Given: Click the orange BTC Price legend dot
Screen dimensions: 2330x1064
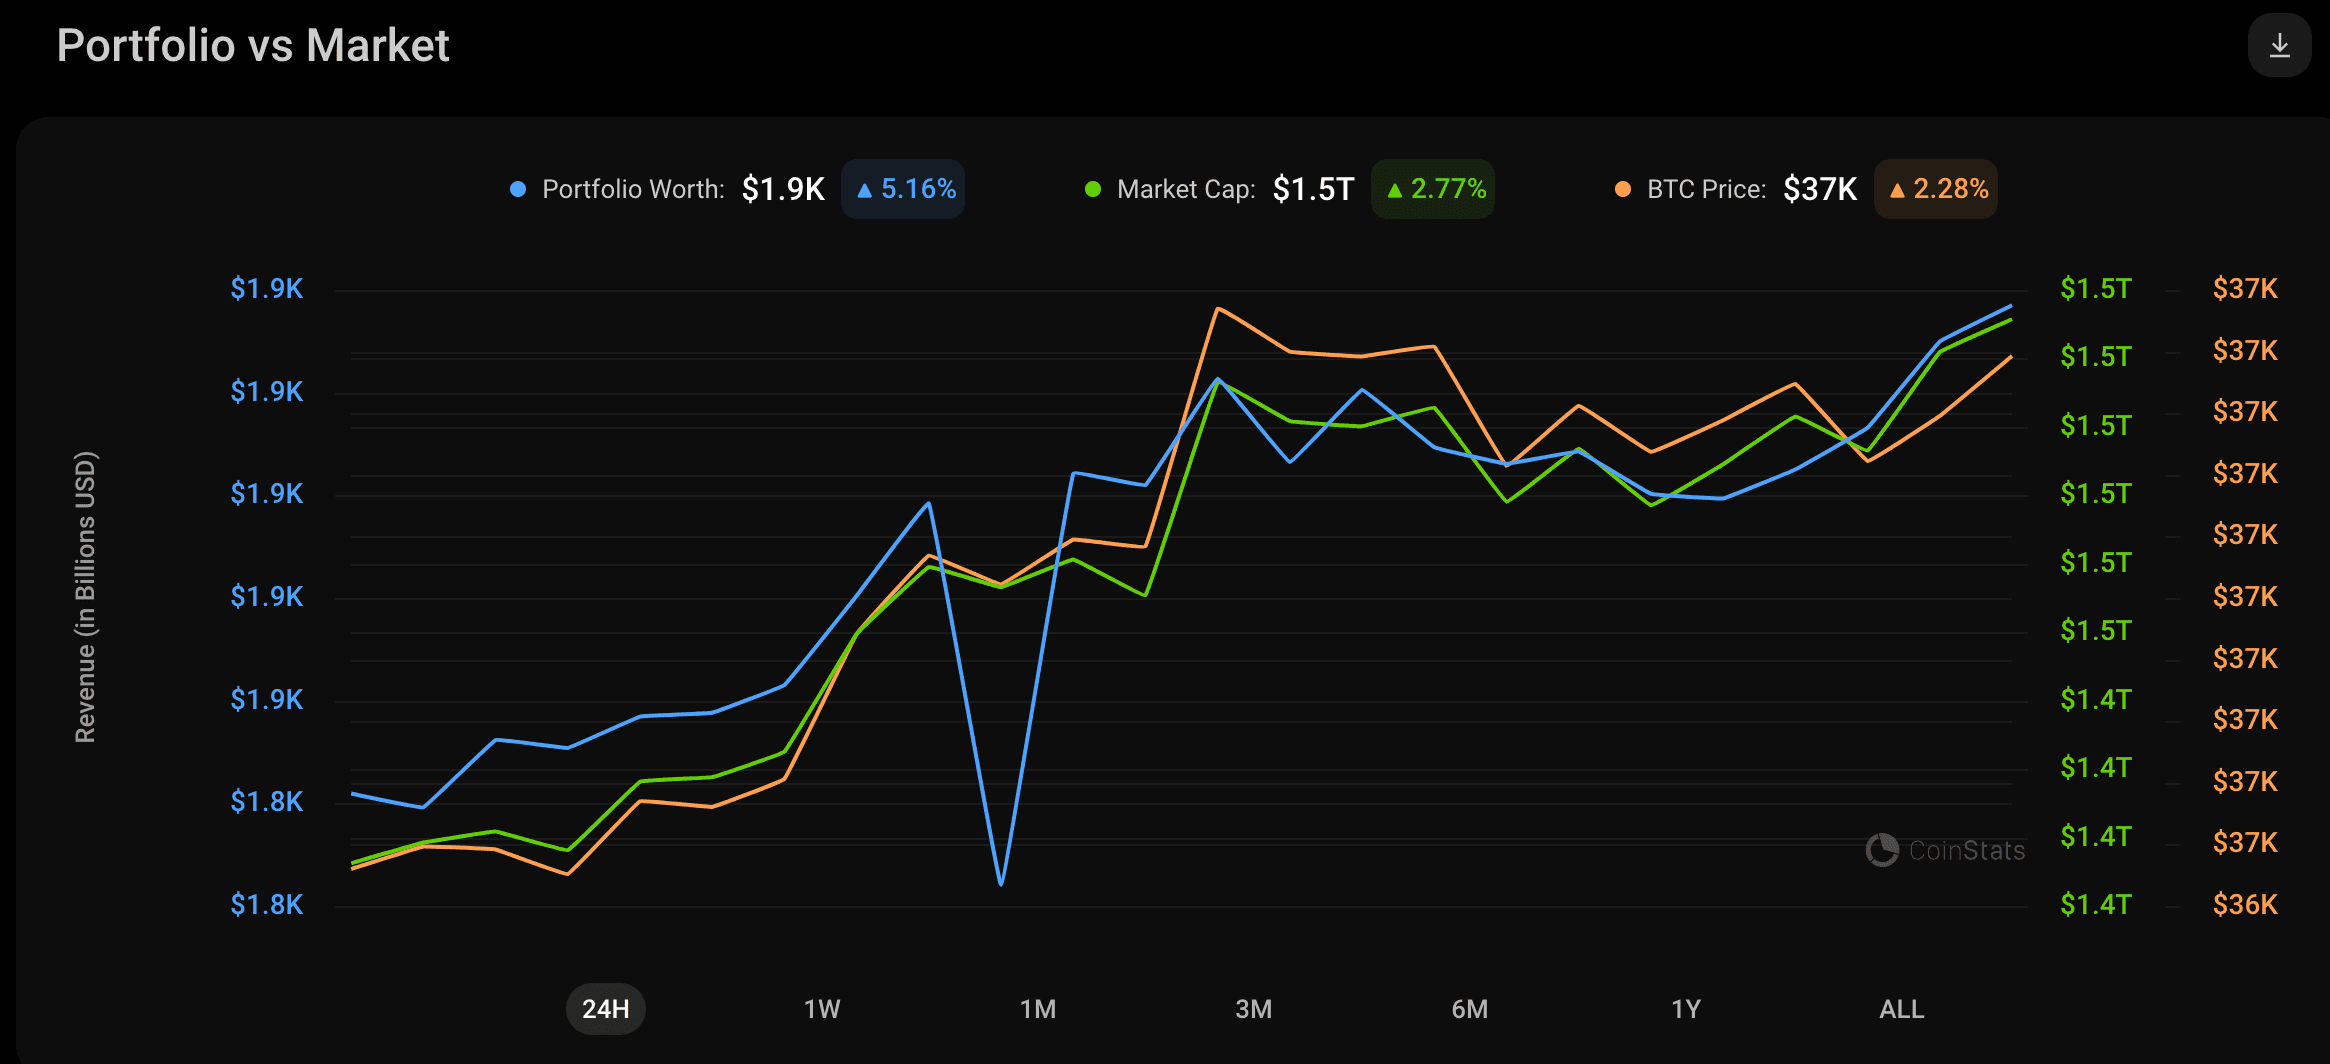Looking at the screenshot, I should pyautogui.click(x=1623, y=189).
